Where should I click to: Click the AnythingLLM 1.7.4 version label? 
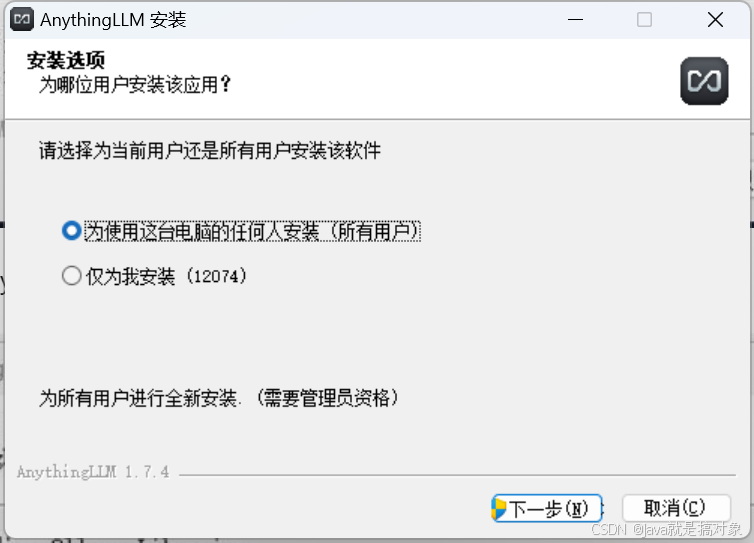93,472
